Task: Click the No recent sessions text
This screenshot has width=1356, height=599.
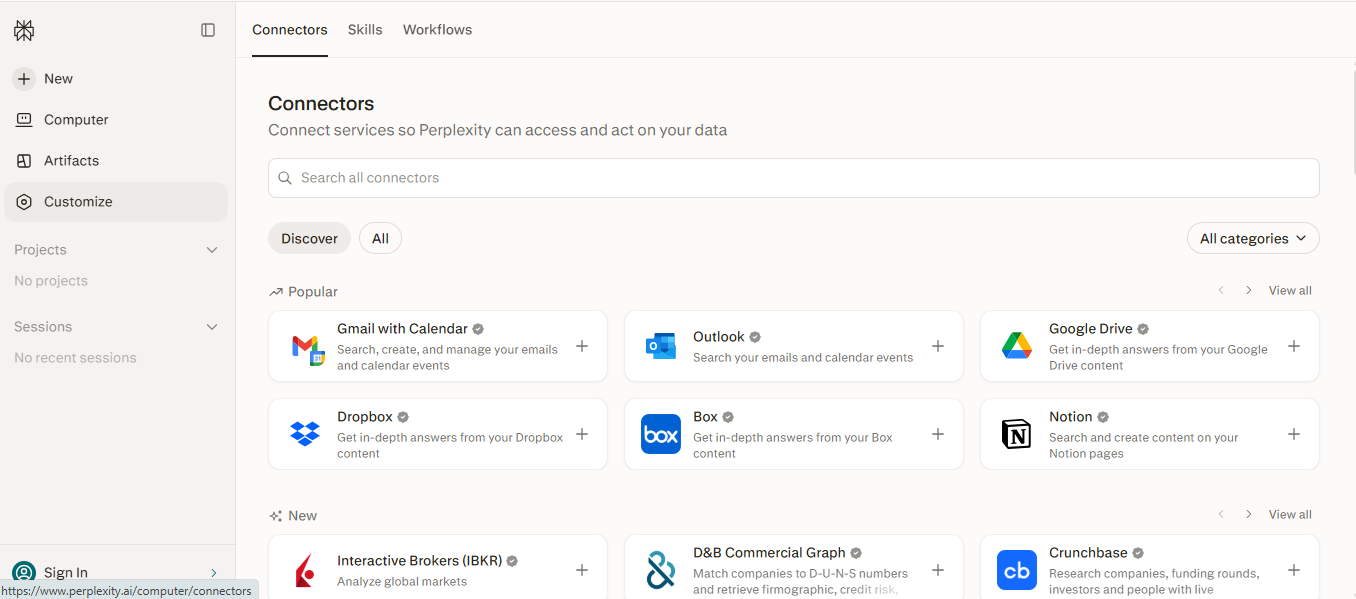Action: coord(75,358)
